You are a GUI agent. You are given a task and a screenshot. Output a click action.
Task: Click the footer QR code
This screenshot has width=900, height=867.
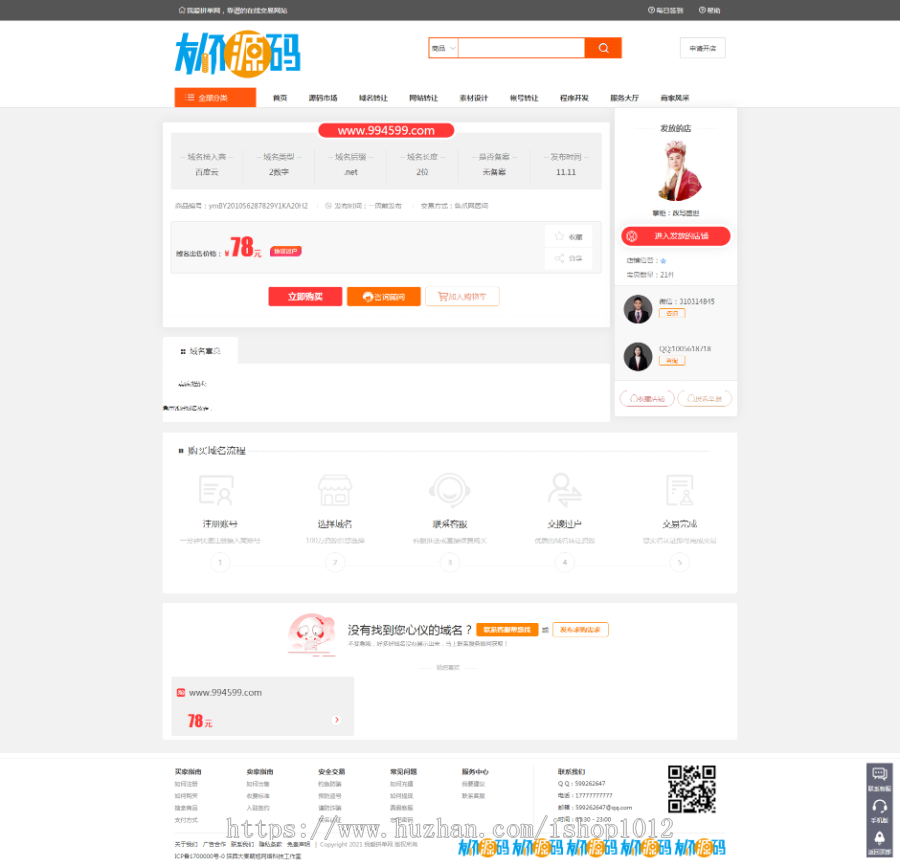(692, 789)
